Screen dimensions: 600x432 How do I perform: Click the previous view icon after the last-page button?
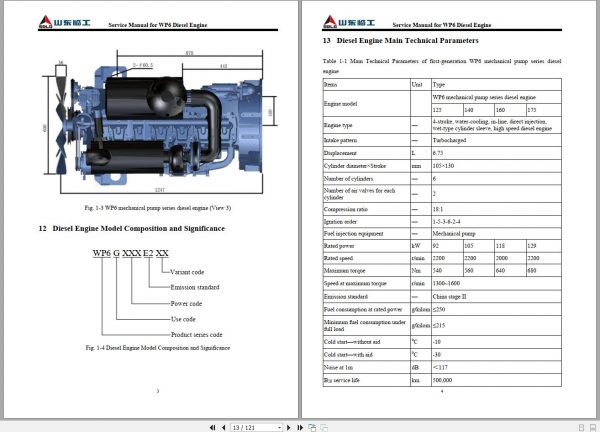click(x=312, y=427)
